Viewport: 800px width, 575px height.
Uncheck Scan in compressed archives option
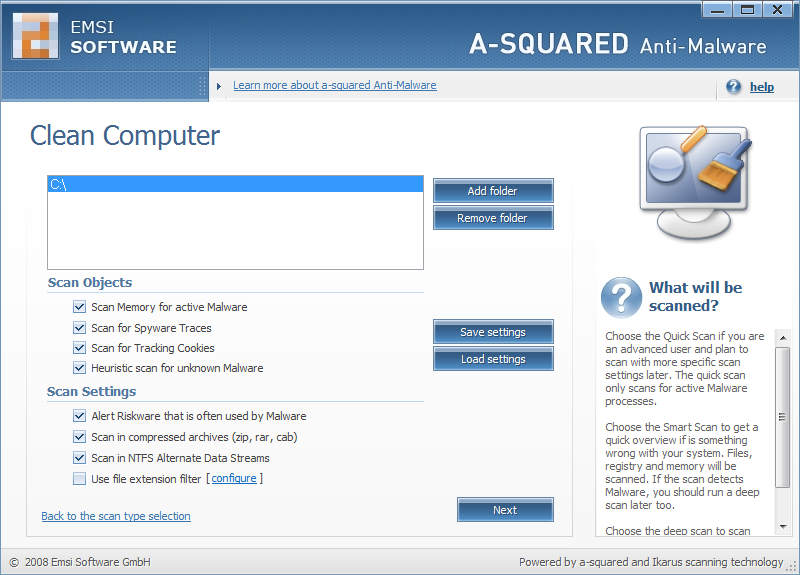pos(79,437)
